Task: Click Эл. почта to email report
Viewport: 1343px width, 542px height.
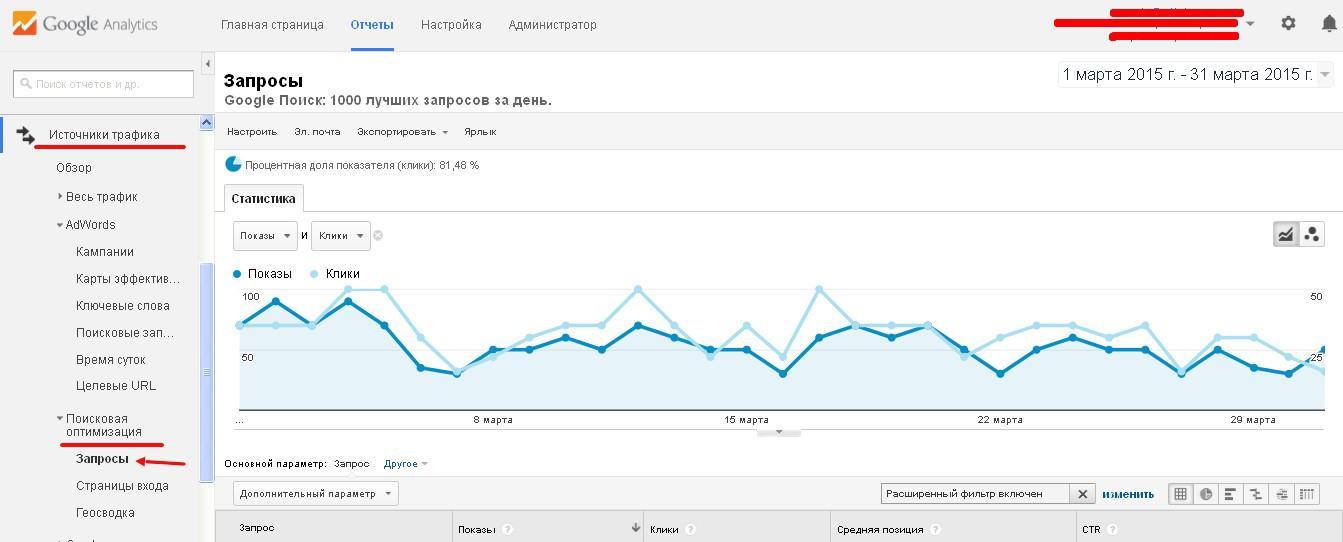Action: coord(317,131)
